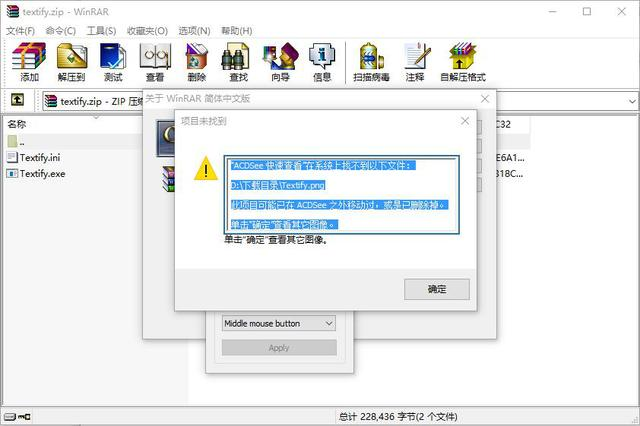Click the 删除 (Delete) toolbar icon
The height and width of the screenshot is (426, 640).
coord(197,62)
